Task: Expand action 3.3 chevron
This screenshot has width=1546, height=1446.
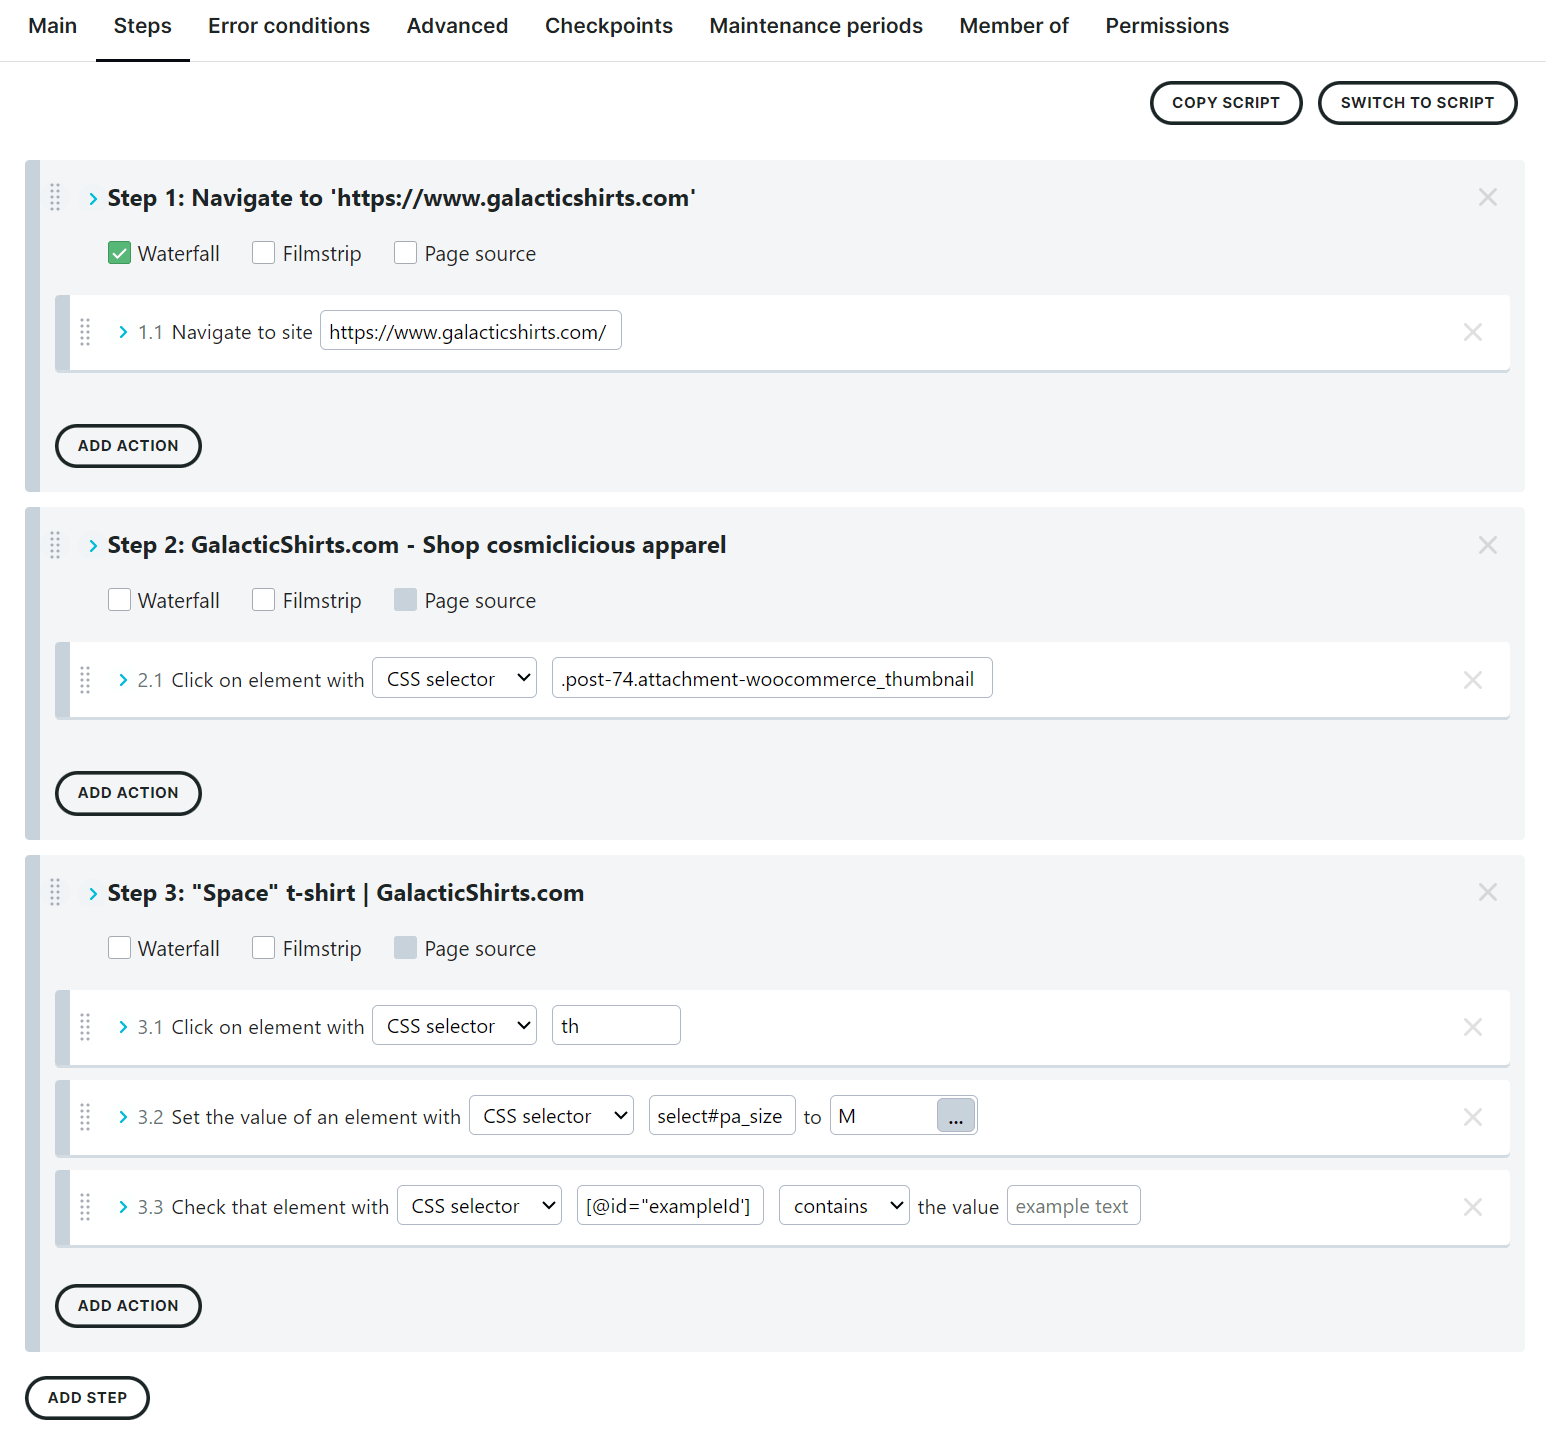Action: (123, 1207)
